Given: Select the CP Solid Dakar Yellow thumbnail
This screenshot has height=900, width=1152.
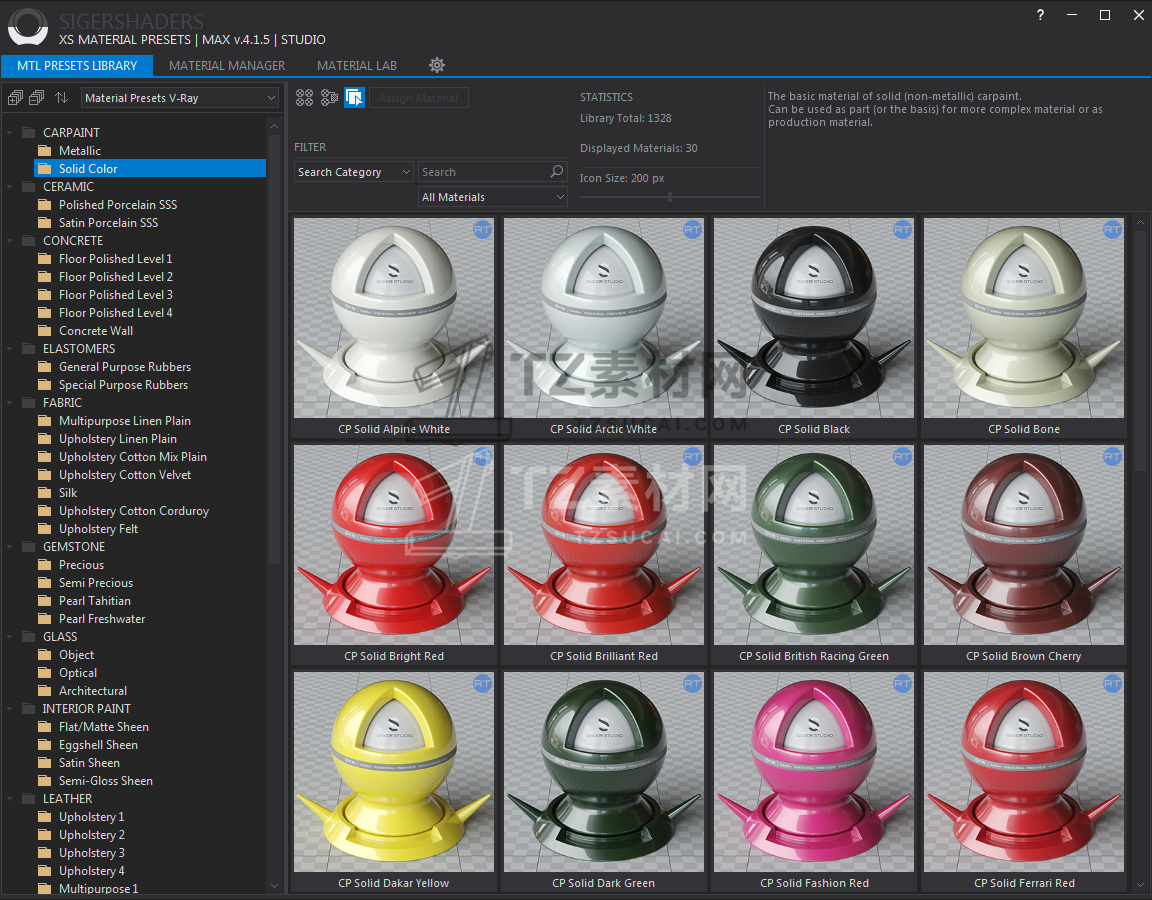Looking at the screenshot, I should [x=394, y=772].
